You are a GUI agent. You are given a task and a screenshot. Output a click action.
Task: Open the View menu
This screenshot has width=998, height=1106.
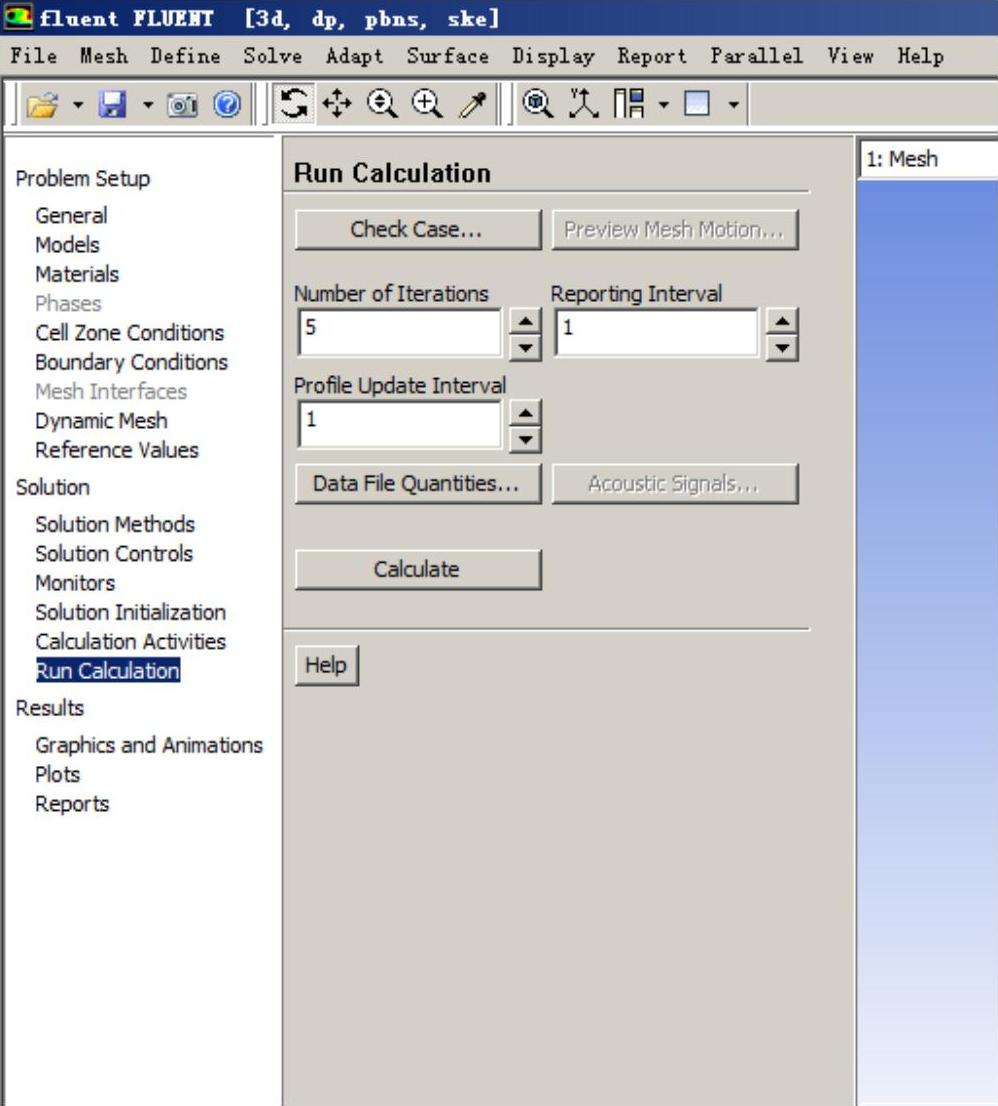pyautogui.click(x=851, y=56)
